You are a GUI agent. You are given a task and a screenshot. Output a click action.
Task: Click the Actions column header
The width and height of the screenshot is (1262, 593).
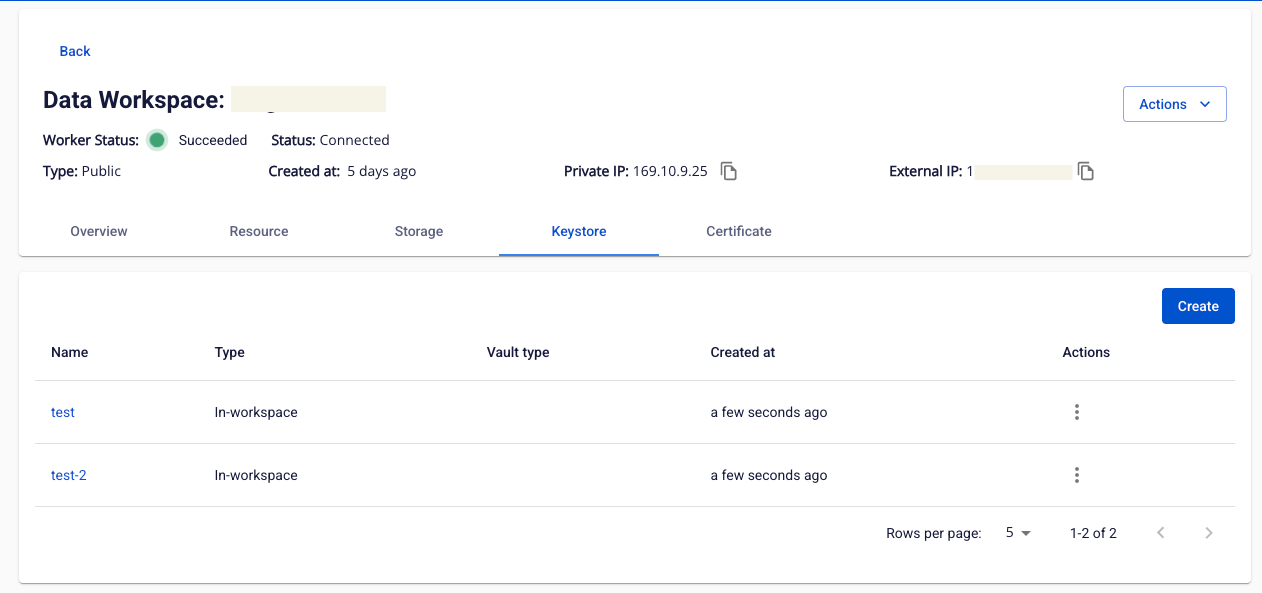1086,352
